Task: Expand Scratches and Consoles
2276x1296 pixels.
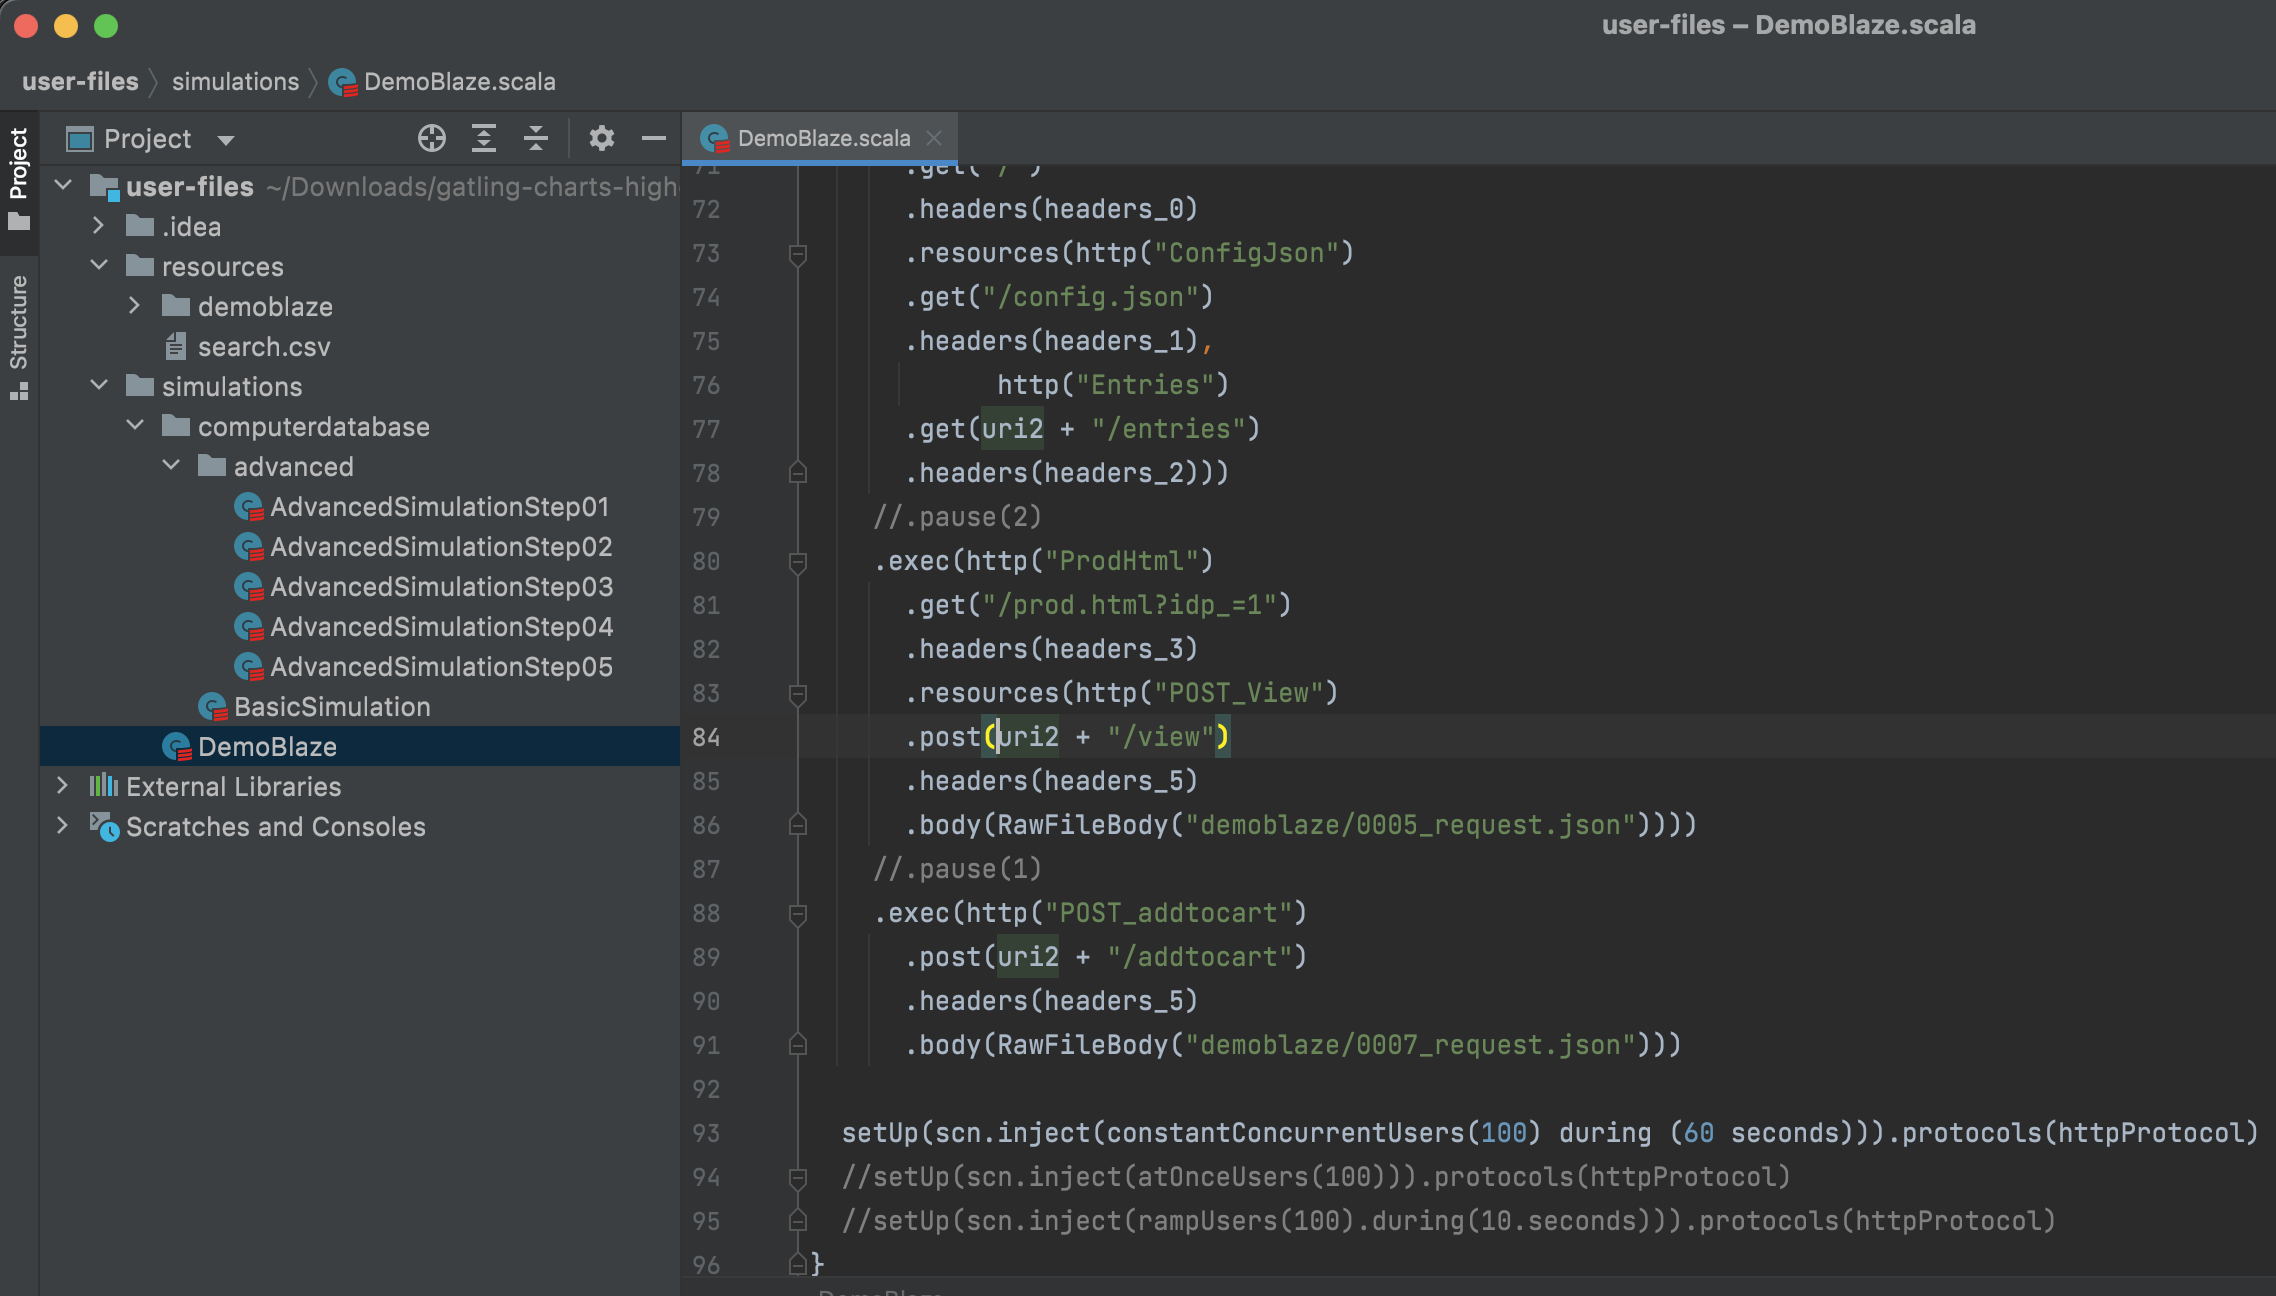Action: [x=63, y=826]
